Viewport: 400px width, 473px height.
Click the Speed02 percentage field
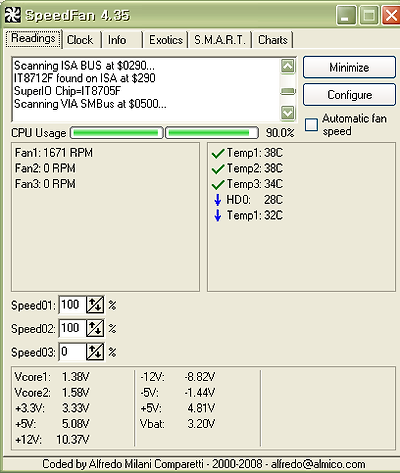[72, 328]
